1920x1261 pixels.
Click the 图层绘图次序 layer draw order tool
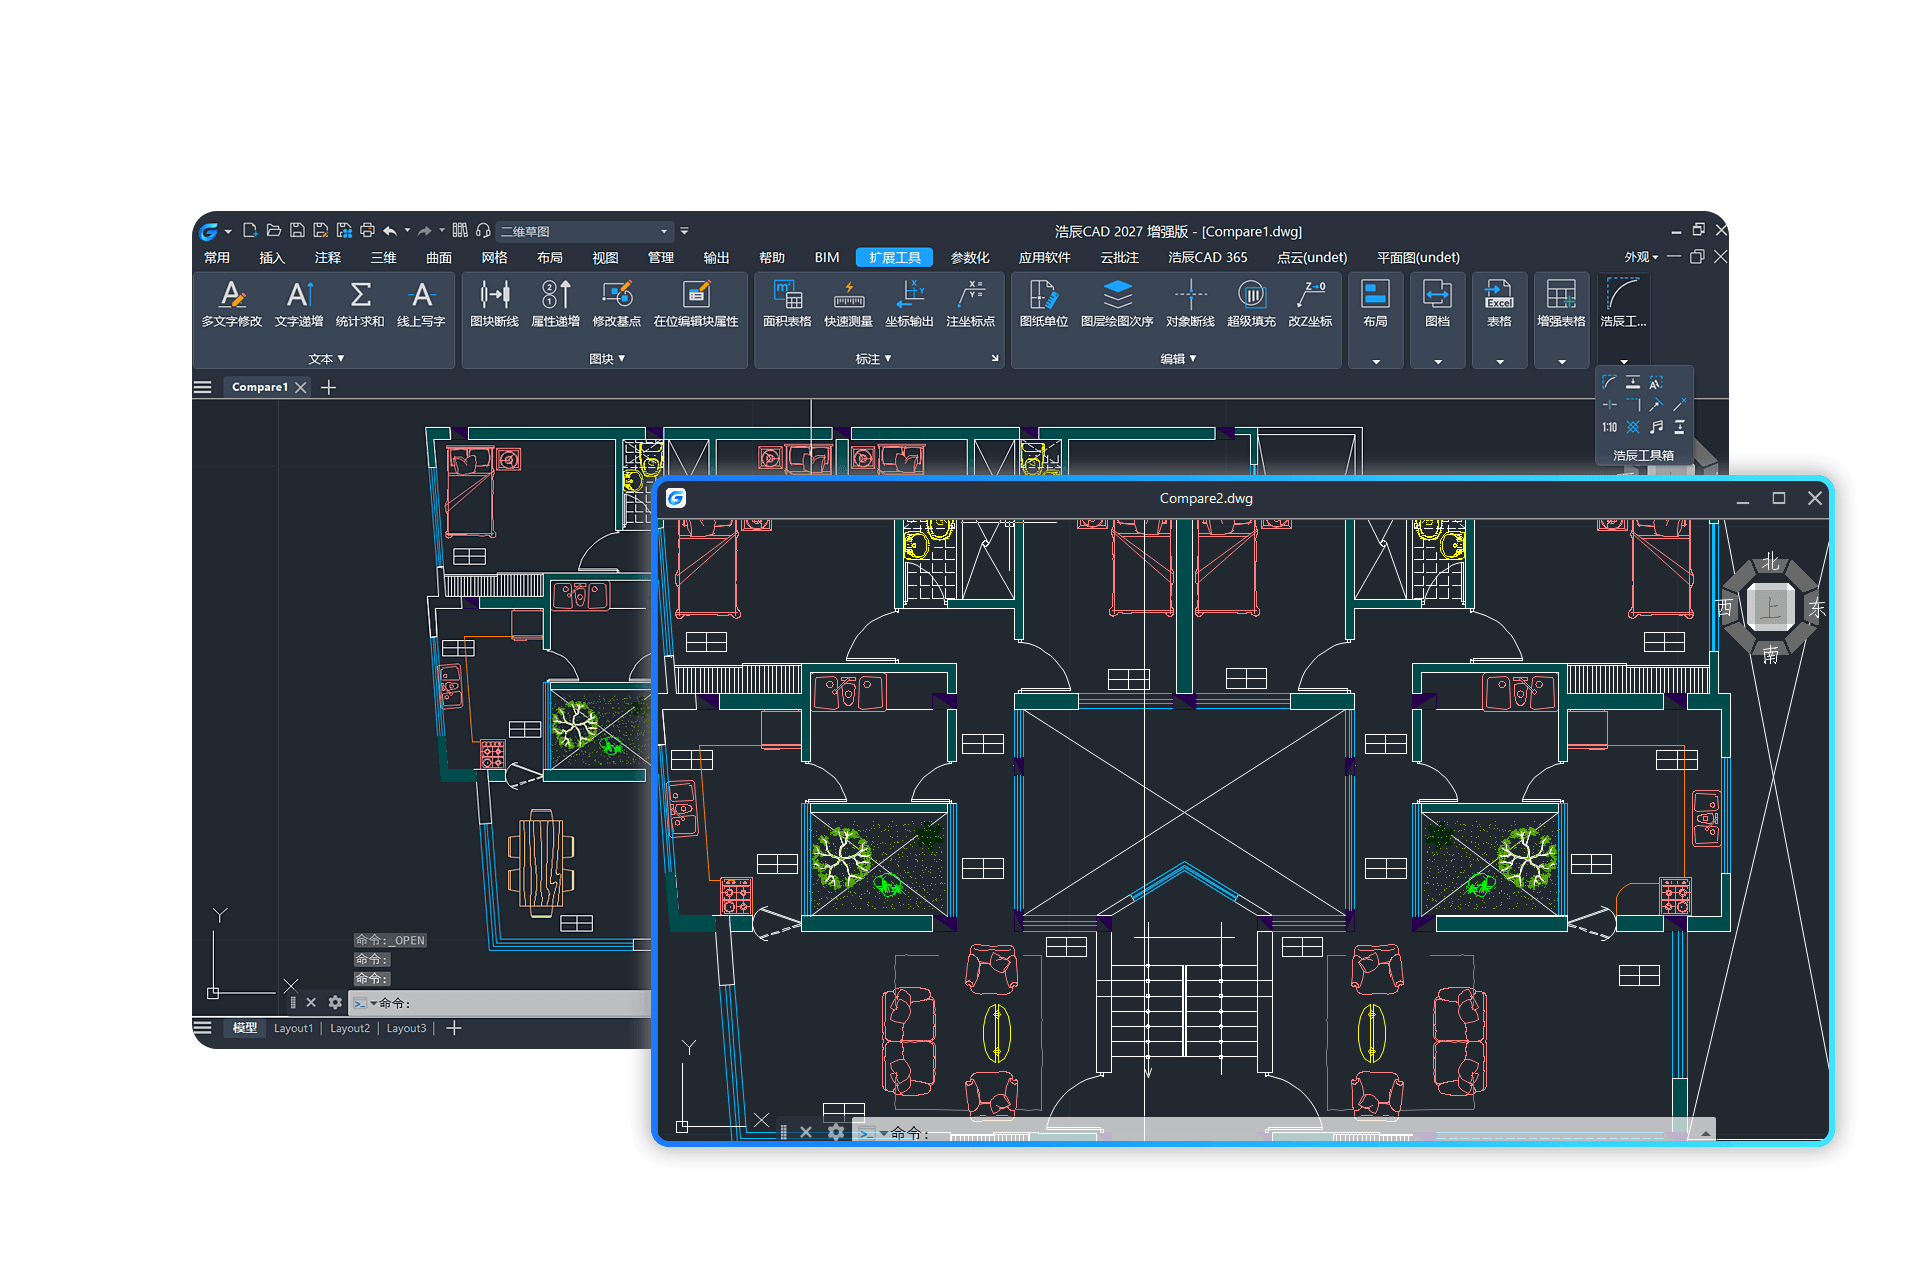(x=1117, y=304)
